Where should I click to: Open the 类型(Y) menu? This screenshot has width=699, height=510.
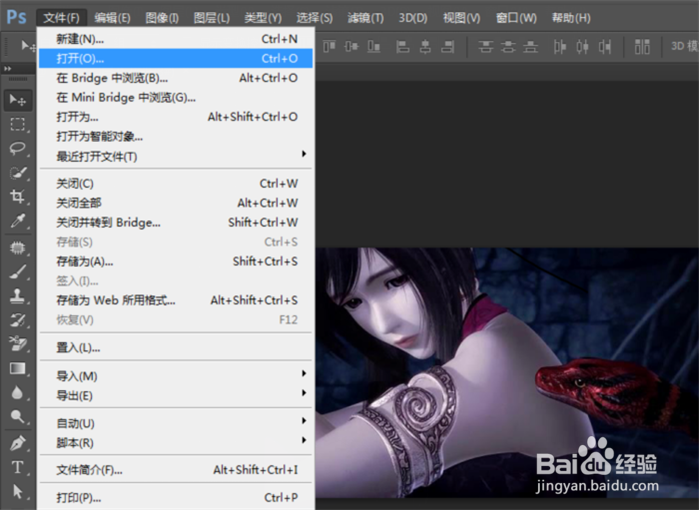[263, 18]
